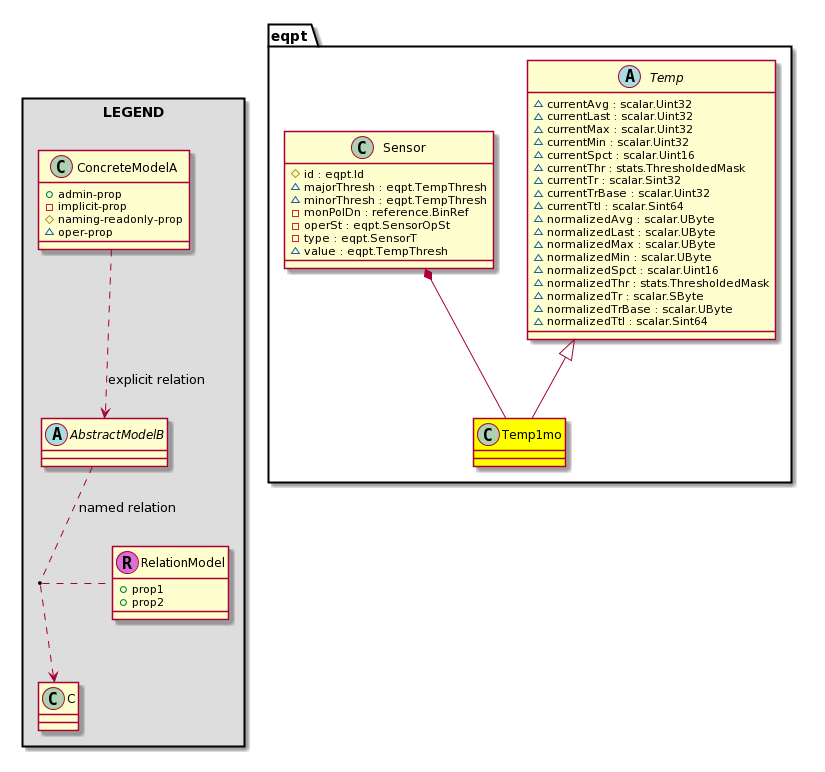Click the C icon of ConcreteModelA

click(61, 167)
